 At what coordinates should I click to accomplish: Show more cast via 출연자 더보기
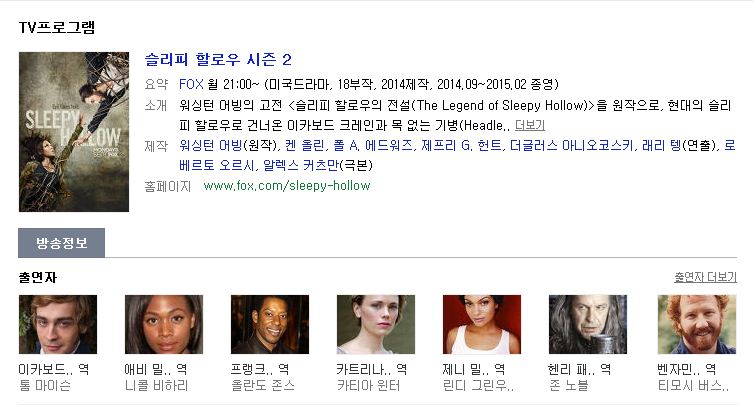point(705,277)
